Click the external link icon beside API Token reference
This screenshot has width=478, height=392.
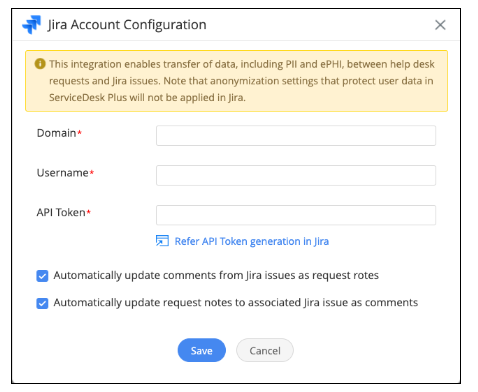(x=162, y=241)
